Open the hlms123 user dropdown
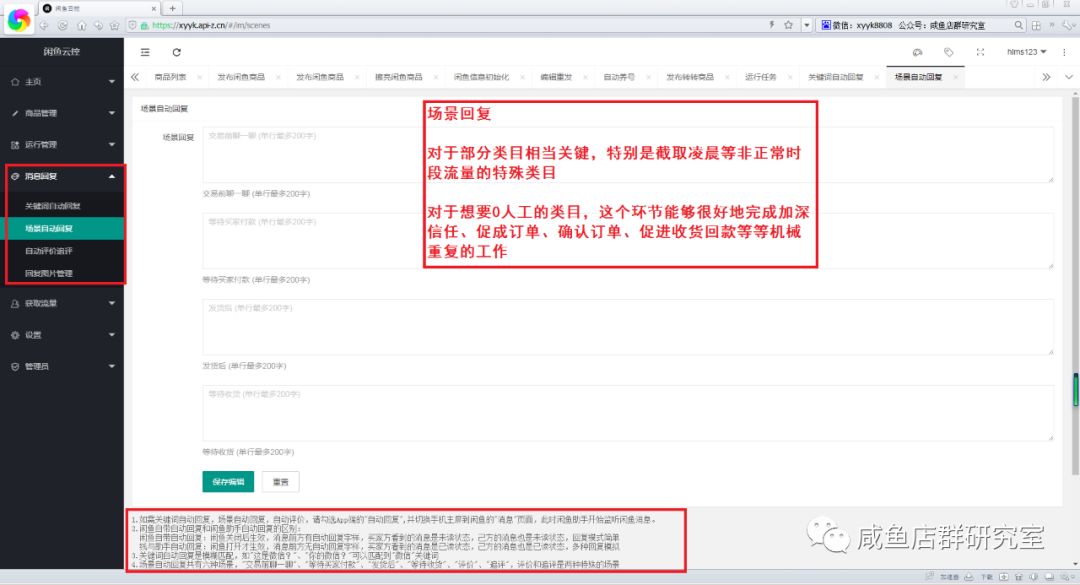The width and height of the screenshot is (1080, 585). (1027, 52)
